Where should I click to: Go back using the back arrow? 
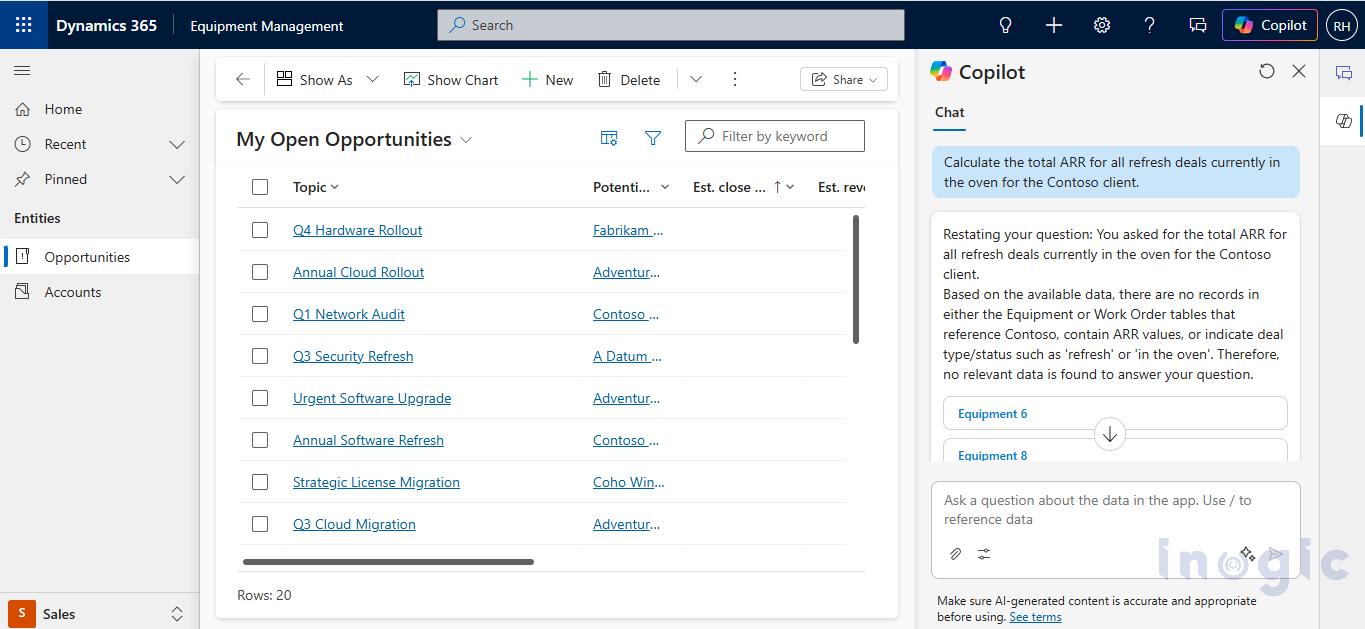242,80
